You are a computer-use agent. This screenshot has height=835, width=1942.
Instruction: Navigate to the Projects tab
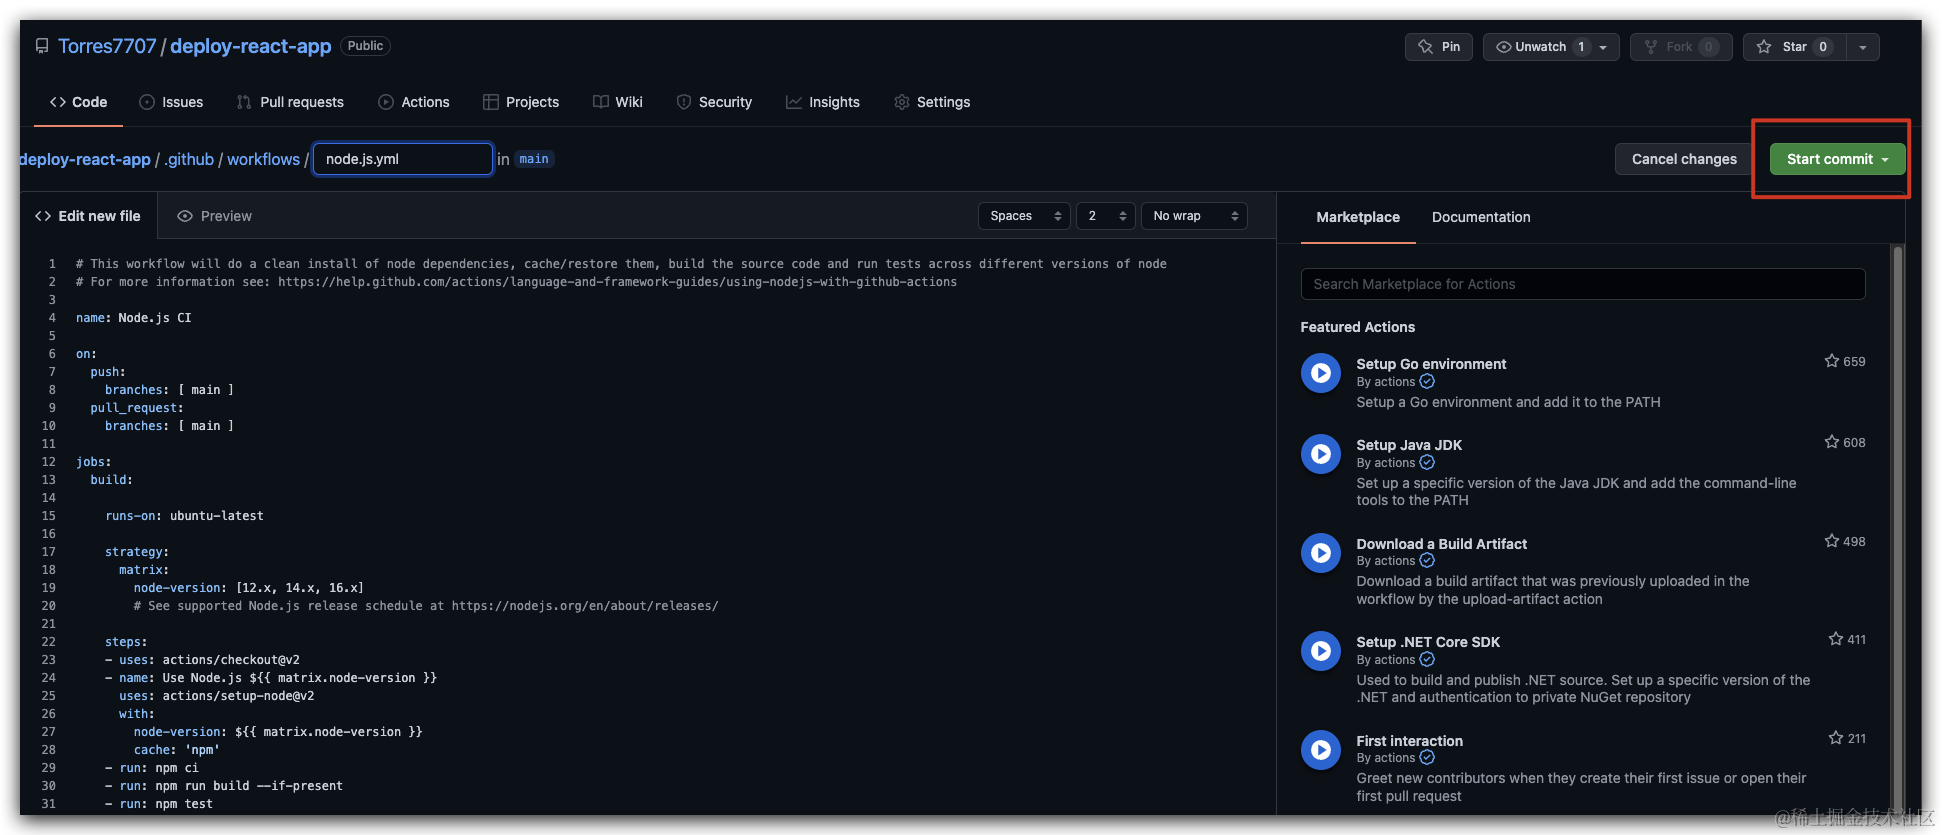tap(521, 102)
